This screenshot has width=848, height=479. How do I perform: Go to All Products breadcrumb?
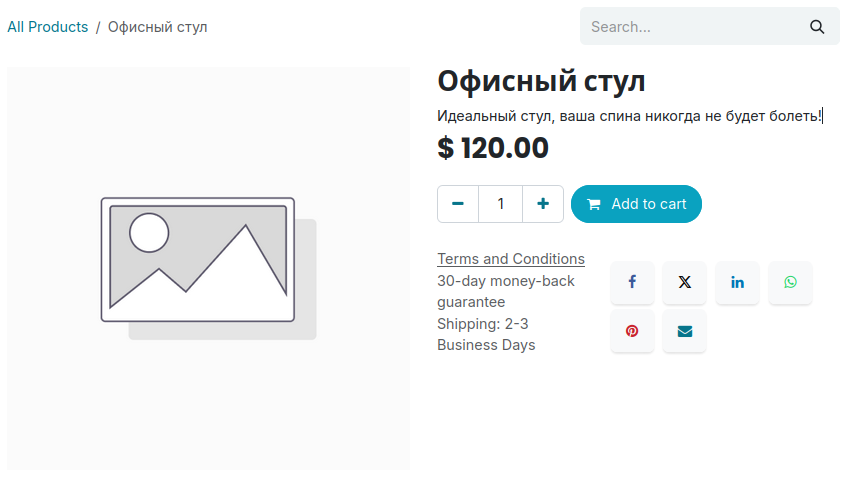click(48, 27)
